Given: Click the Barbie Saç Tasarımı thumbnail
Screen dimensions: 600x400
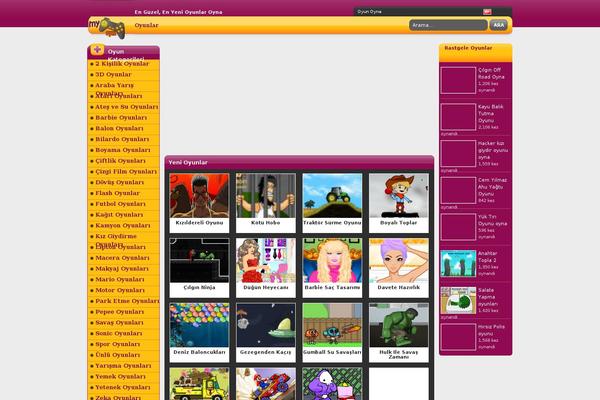Looking at the screenshot, I should tap(332, 260).
